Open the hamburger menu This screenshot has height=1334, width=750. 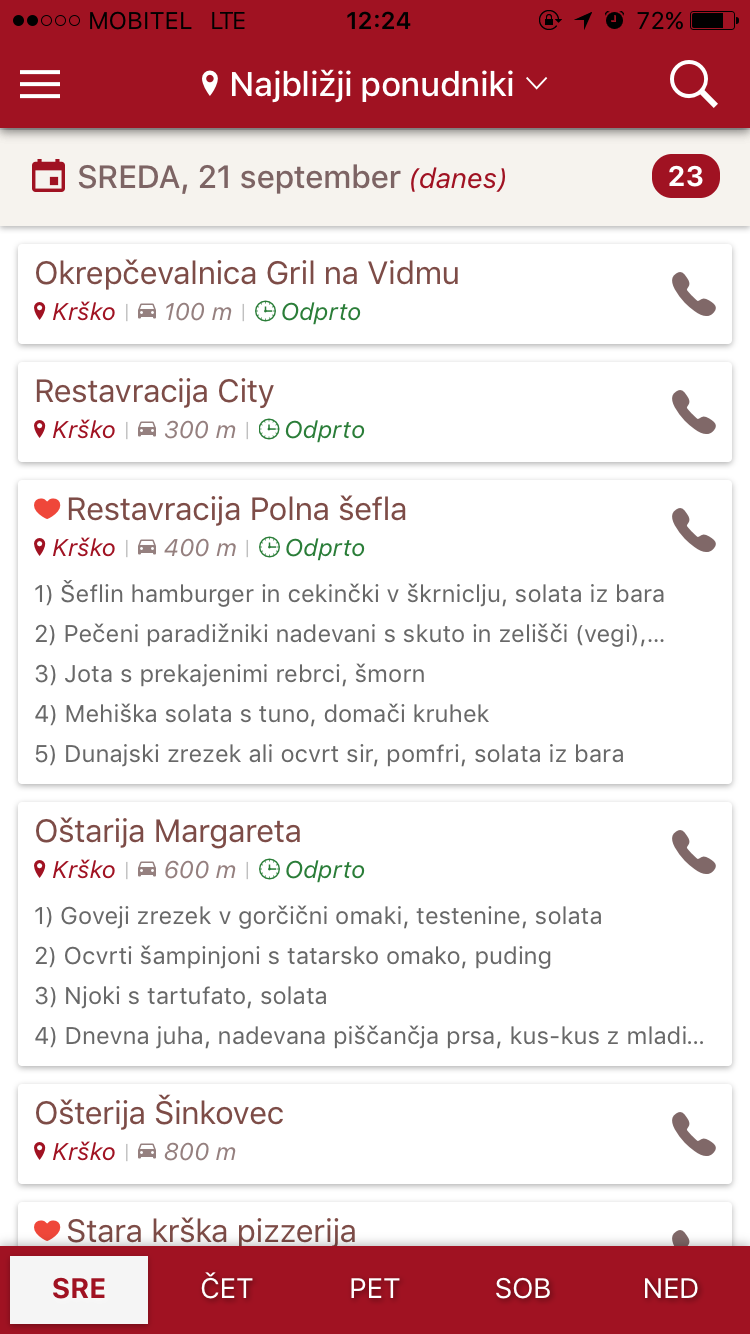click(x=40, y=84)
